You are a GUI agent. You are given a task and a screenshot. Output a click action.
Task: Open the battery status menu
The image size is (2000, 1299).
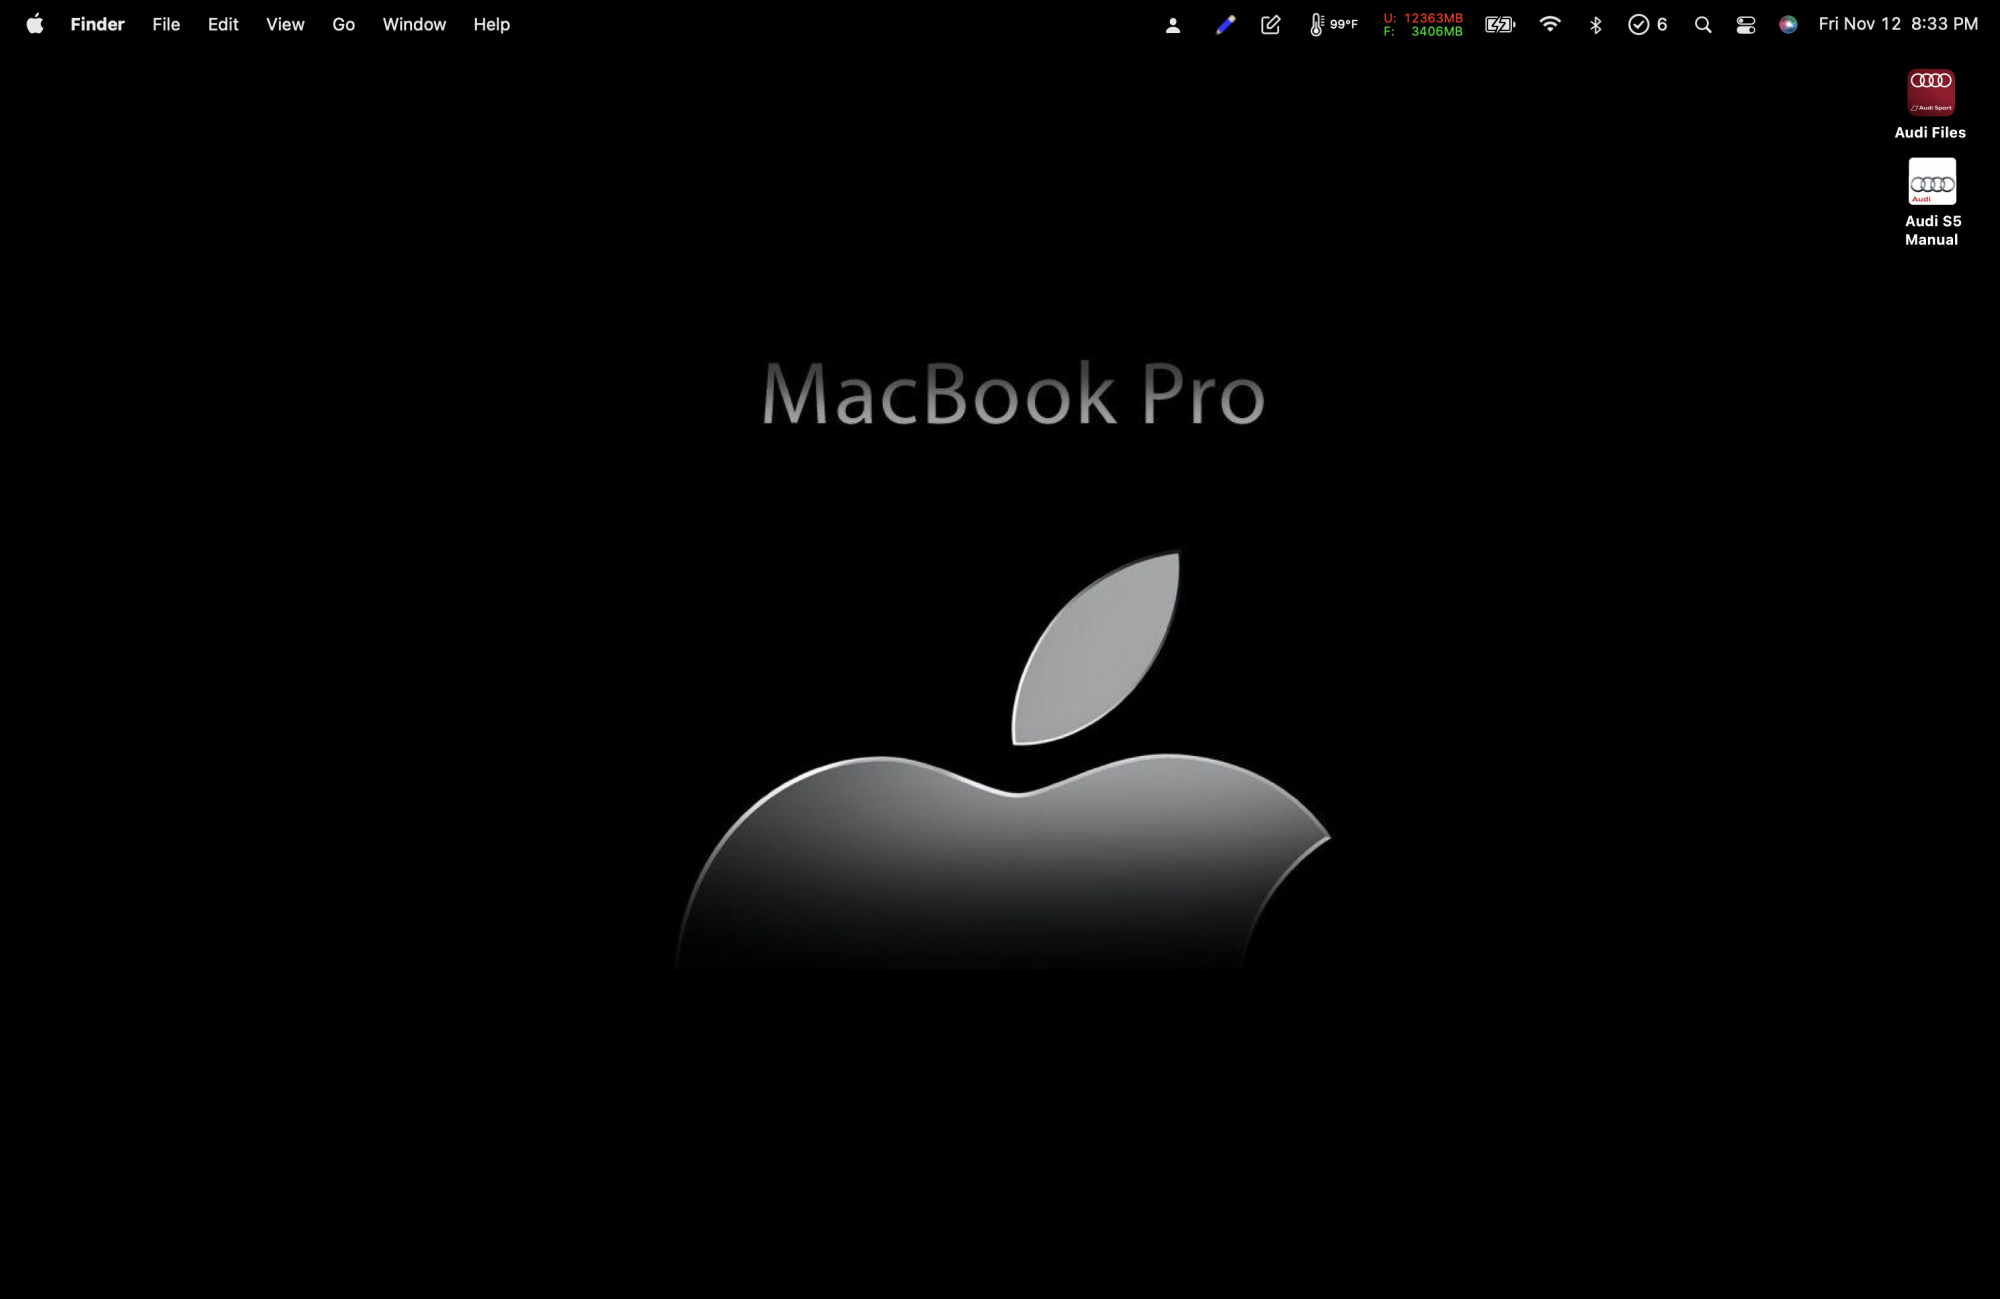point(1500,24)
